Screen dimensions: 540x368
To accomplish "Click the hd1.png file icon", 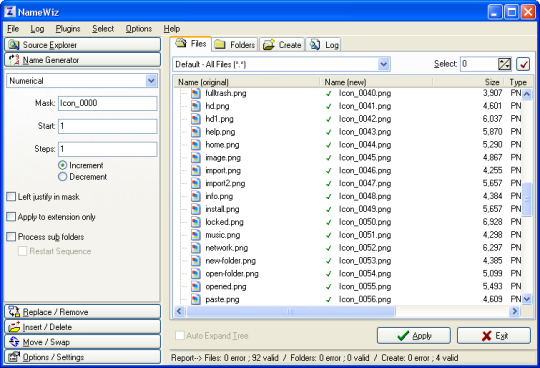I will (x=196, y=119).
